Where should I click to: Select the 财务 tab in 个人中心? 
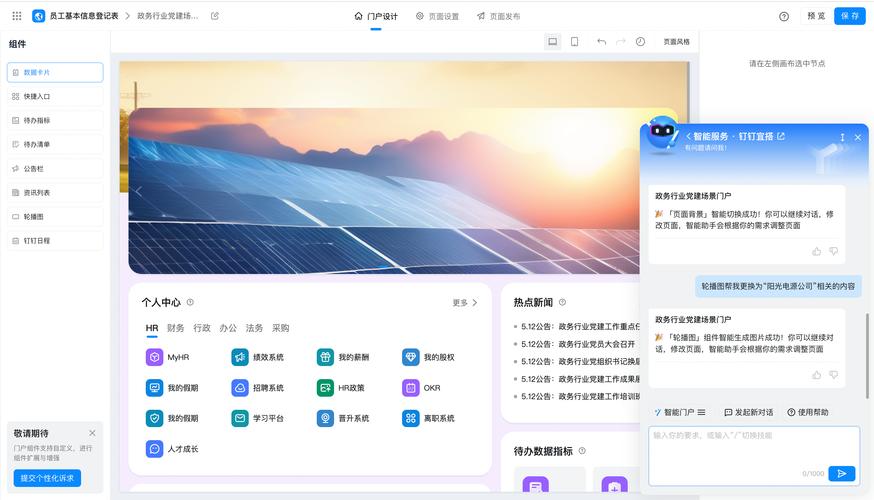(x=175, y=328)
